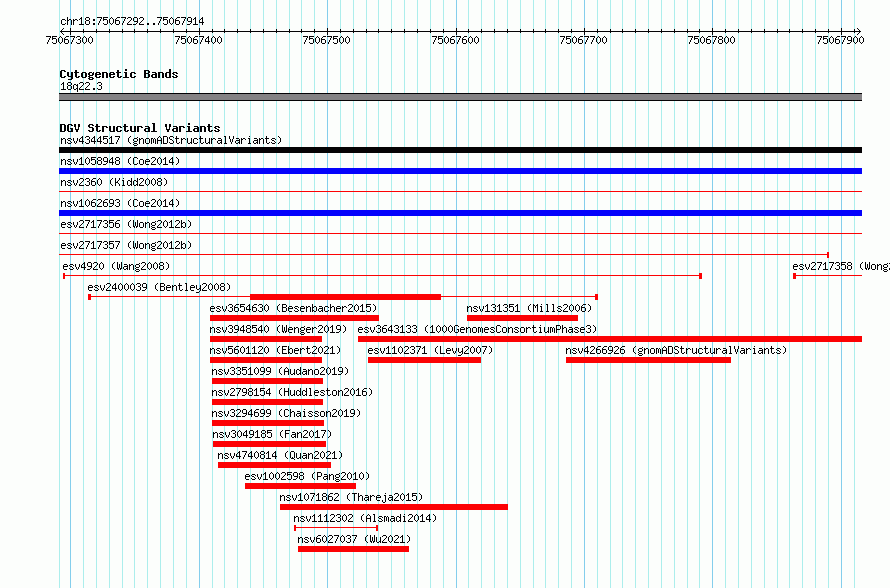Click the 75067300 ruler position
Viewport: 890px width, 588px height.
click(x=69, y=40)
